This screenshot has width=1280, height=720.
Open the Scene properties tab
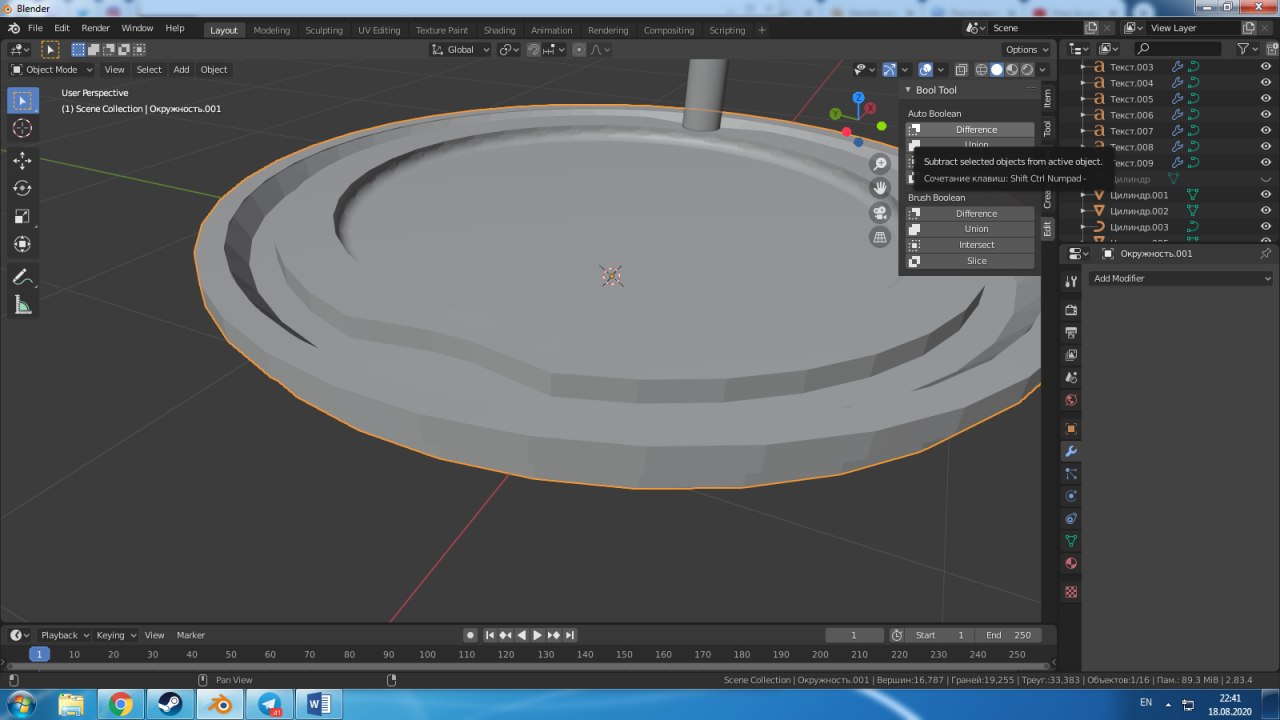click(x=1071, y=378)
